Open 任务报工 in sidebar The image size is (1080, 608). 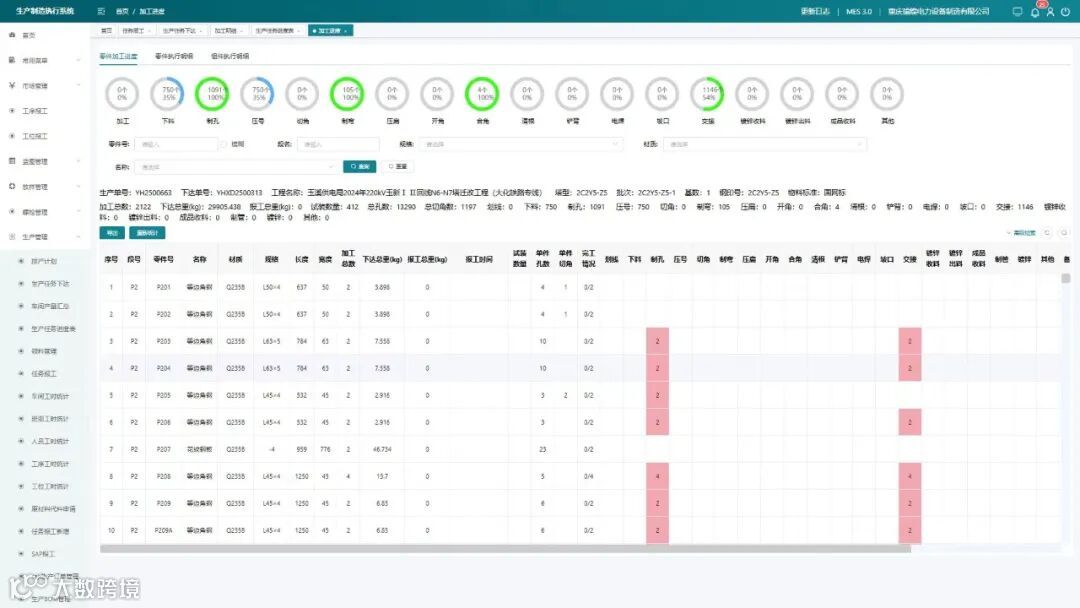click(44, 374)
